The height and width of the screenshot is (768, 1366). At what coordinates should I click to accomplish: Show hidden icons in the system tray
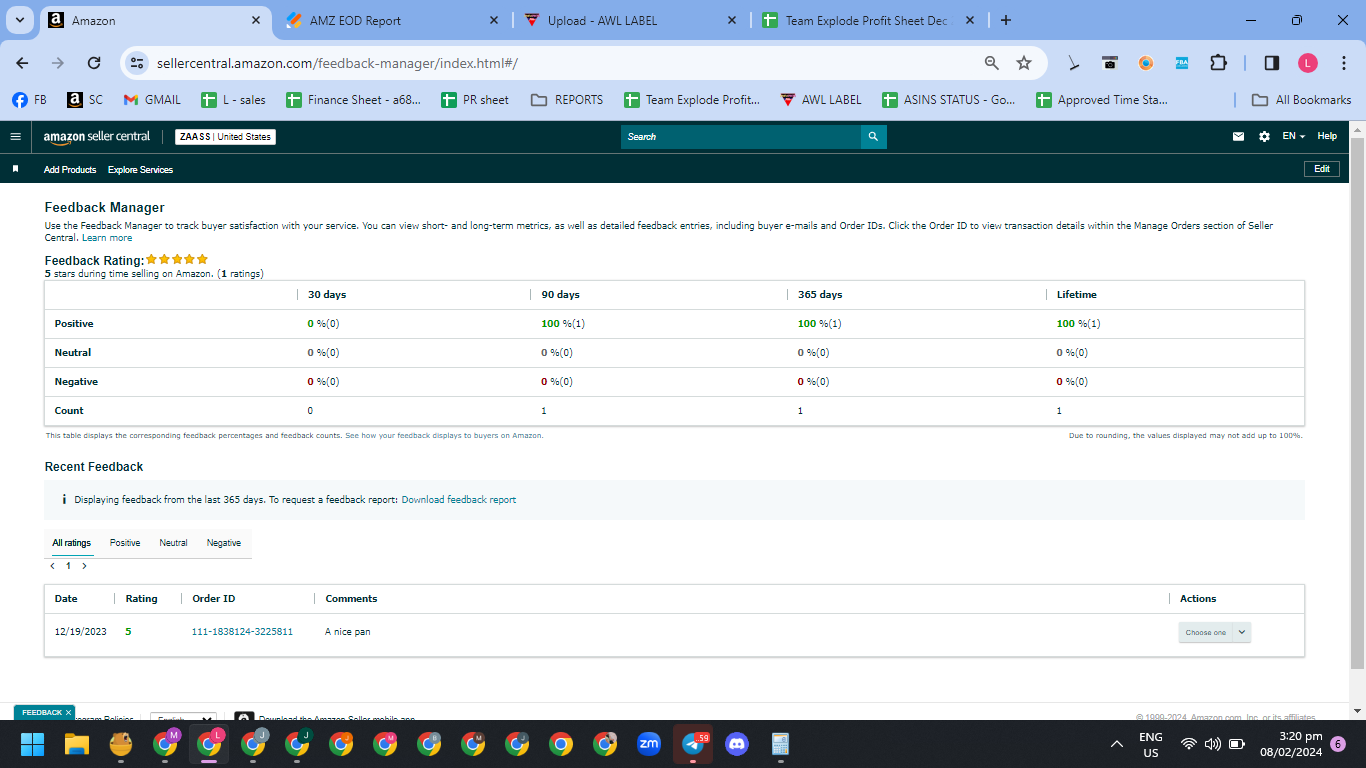click(x=1117, y=744)
